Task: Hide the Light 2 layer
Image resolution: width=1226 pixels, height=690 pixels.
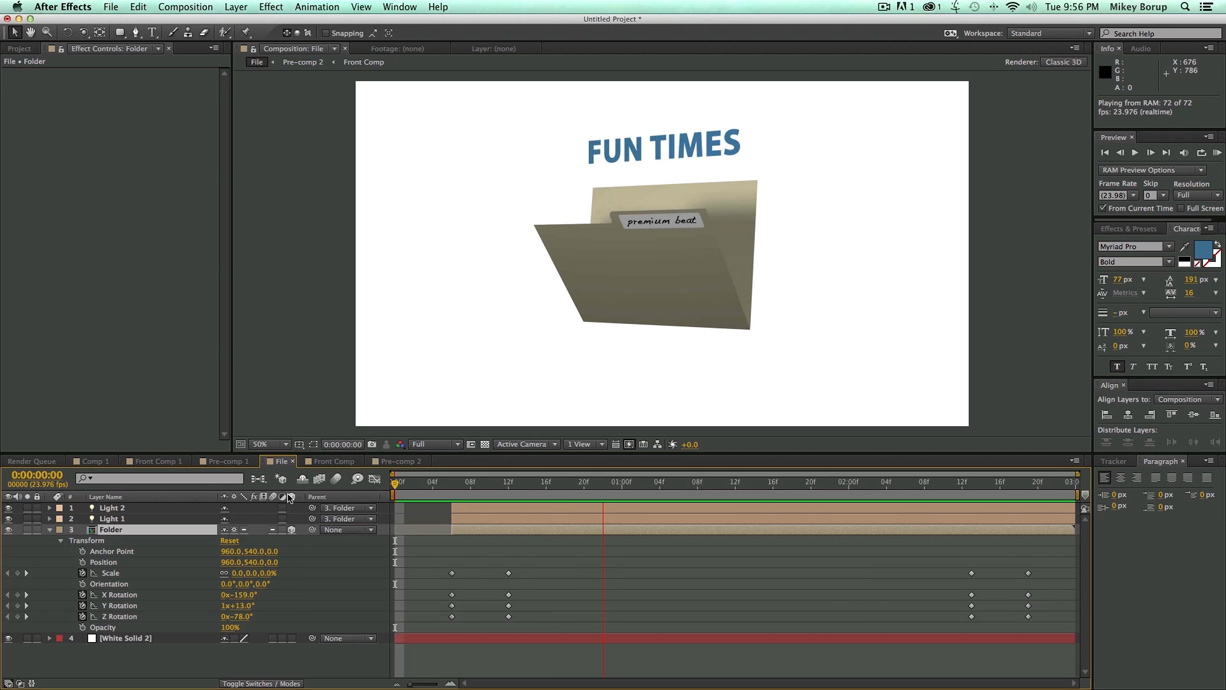Action: pyautogui.click(x=8, y=507)
